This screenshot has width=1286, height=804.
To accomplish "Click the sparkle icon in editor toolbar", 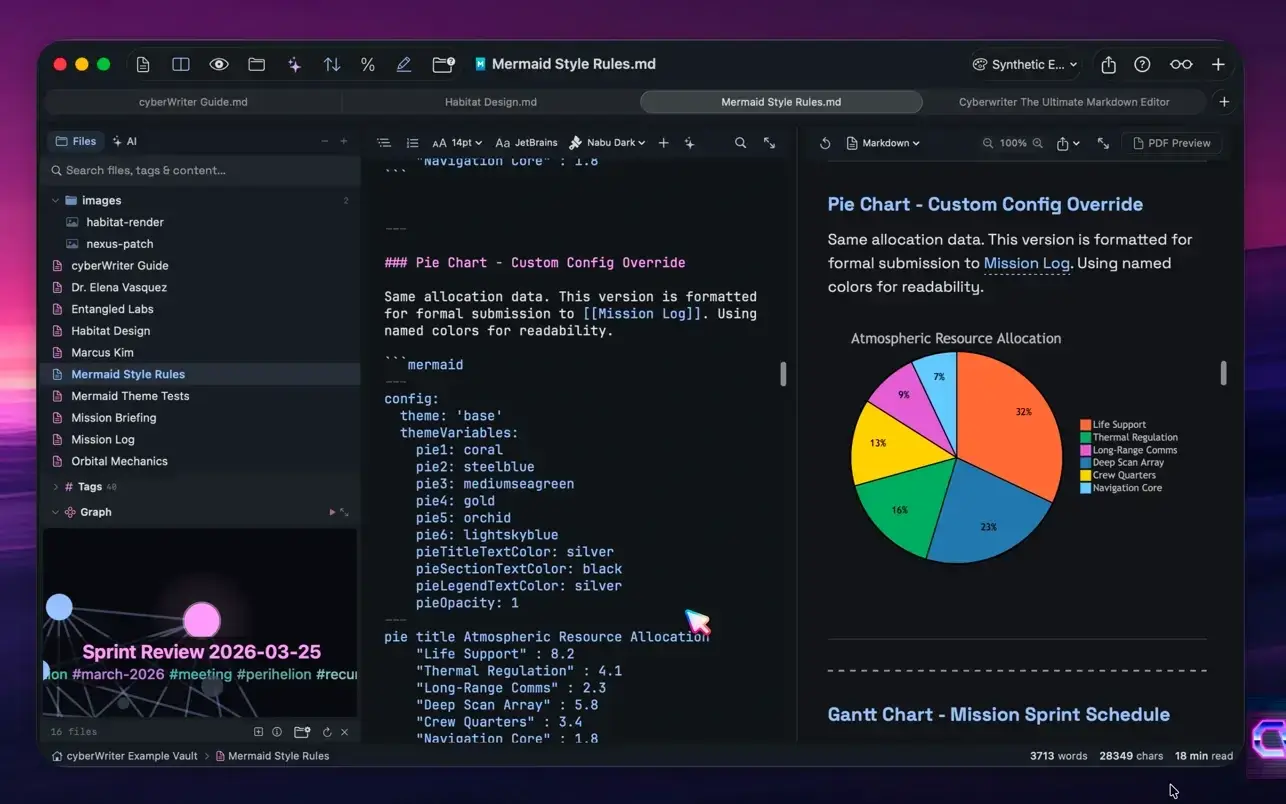I will click(x=689, y=143).
